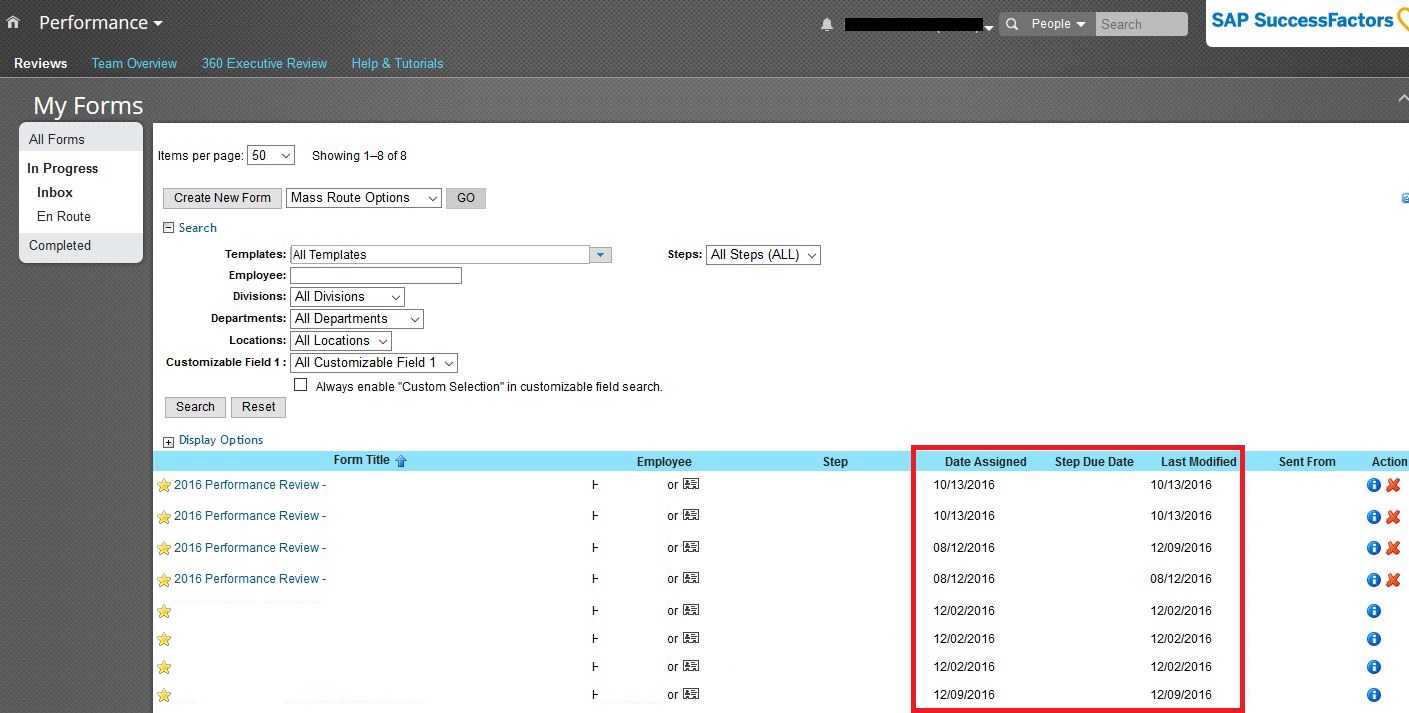This screenshot has width=1409, height=713.
Task: Open the Steps dropdown
Action: tap(763, 255)
